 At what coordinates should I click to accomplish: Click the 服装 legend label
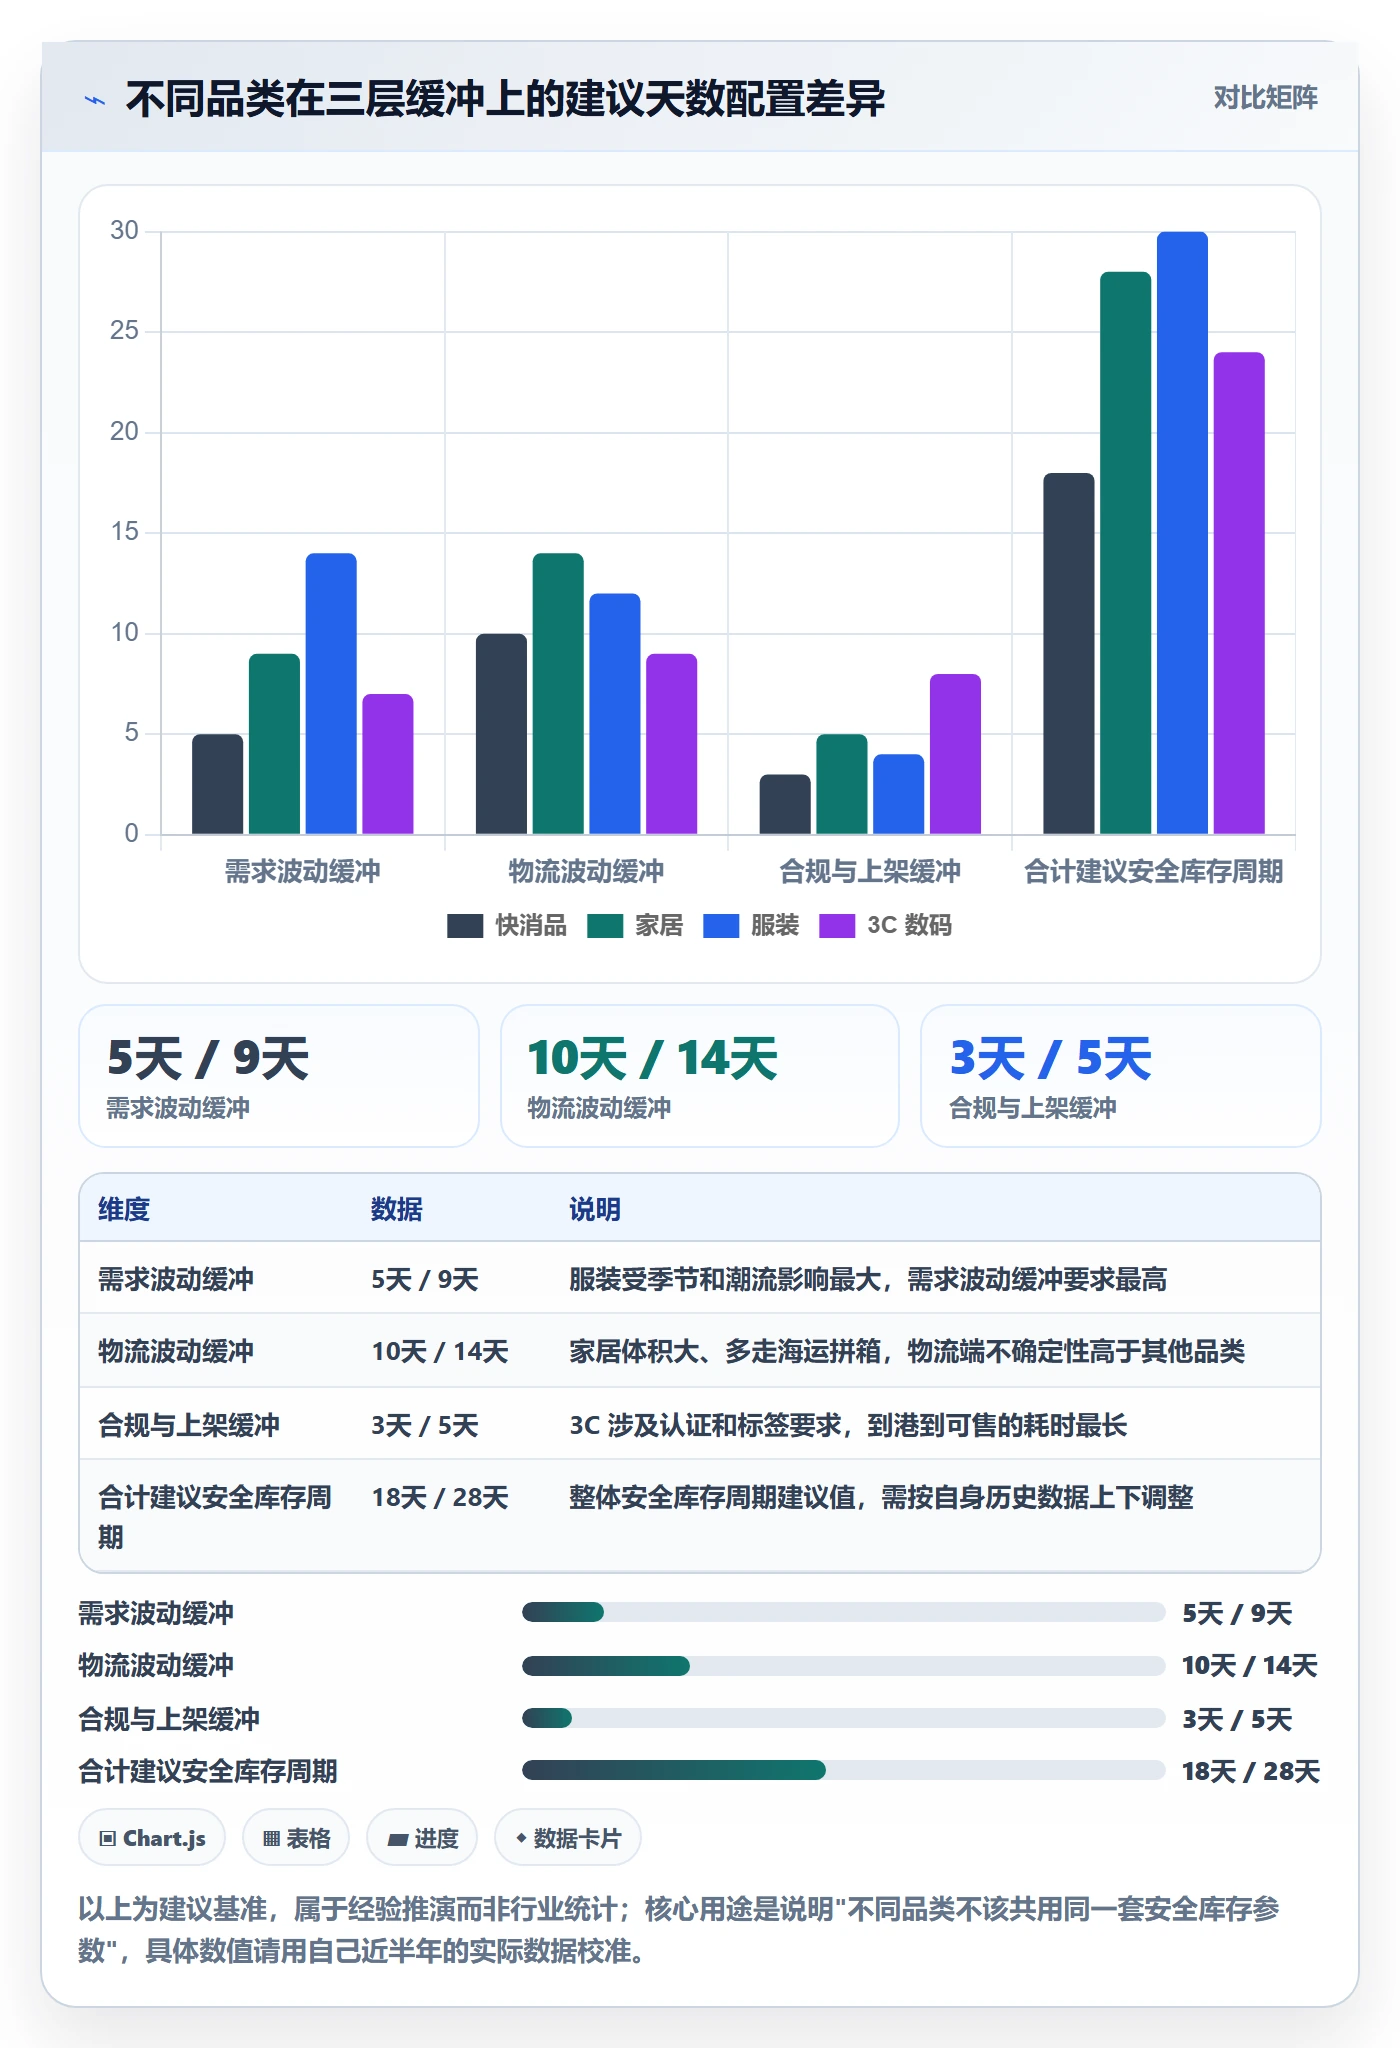(775, 926)
